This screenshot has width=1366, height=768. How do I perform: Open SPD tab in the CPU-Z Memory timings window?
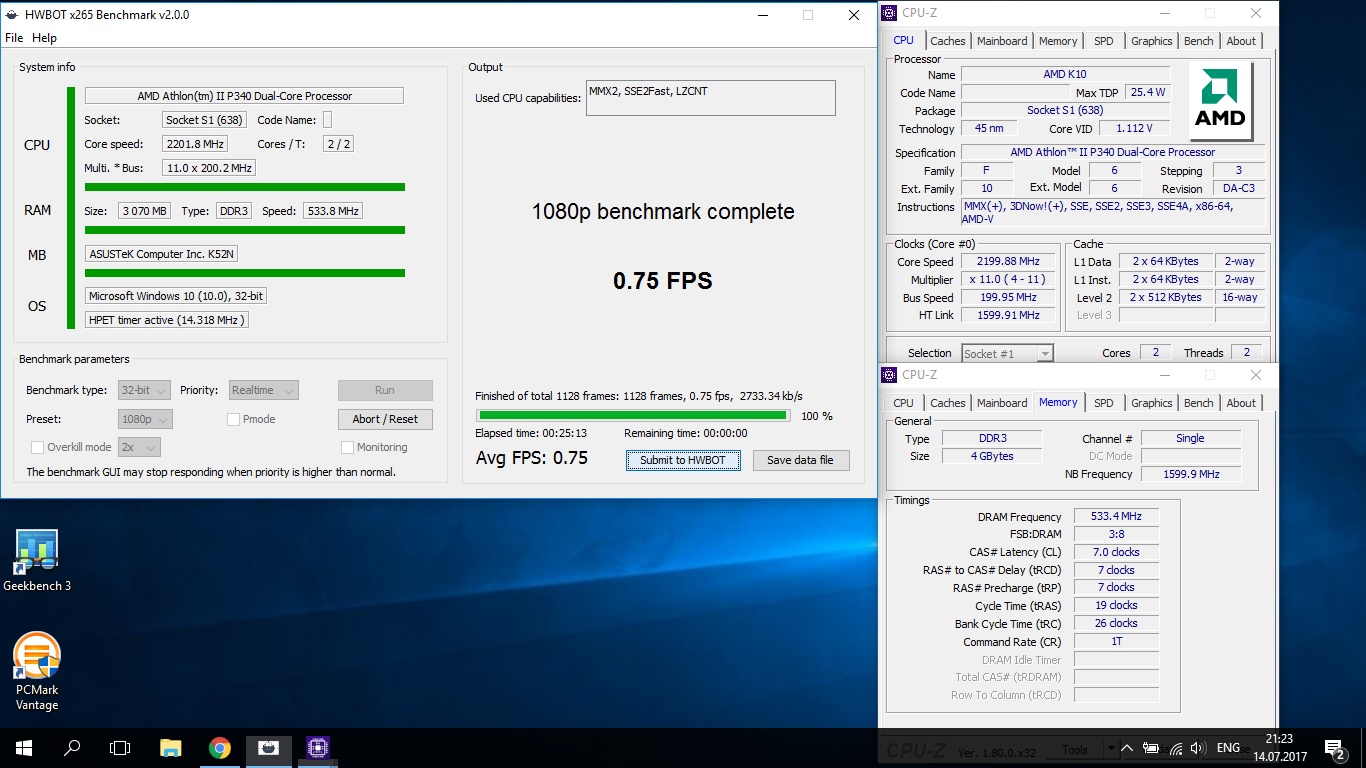(1103, 403)
